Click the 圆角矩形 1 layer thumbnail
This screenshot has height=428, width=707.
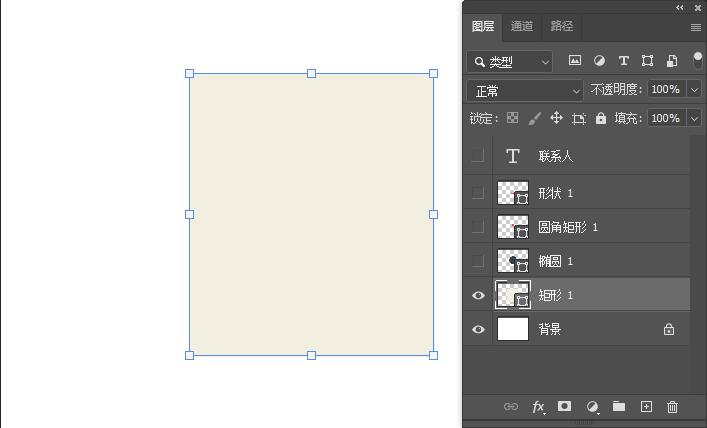point(513,227)
